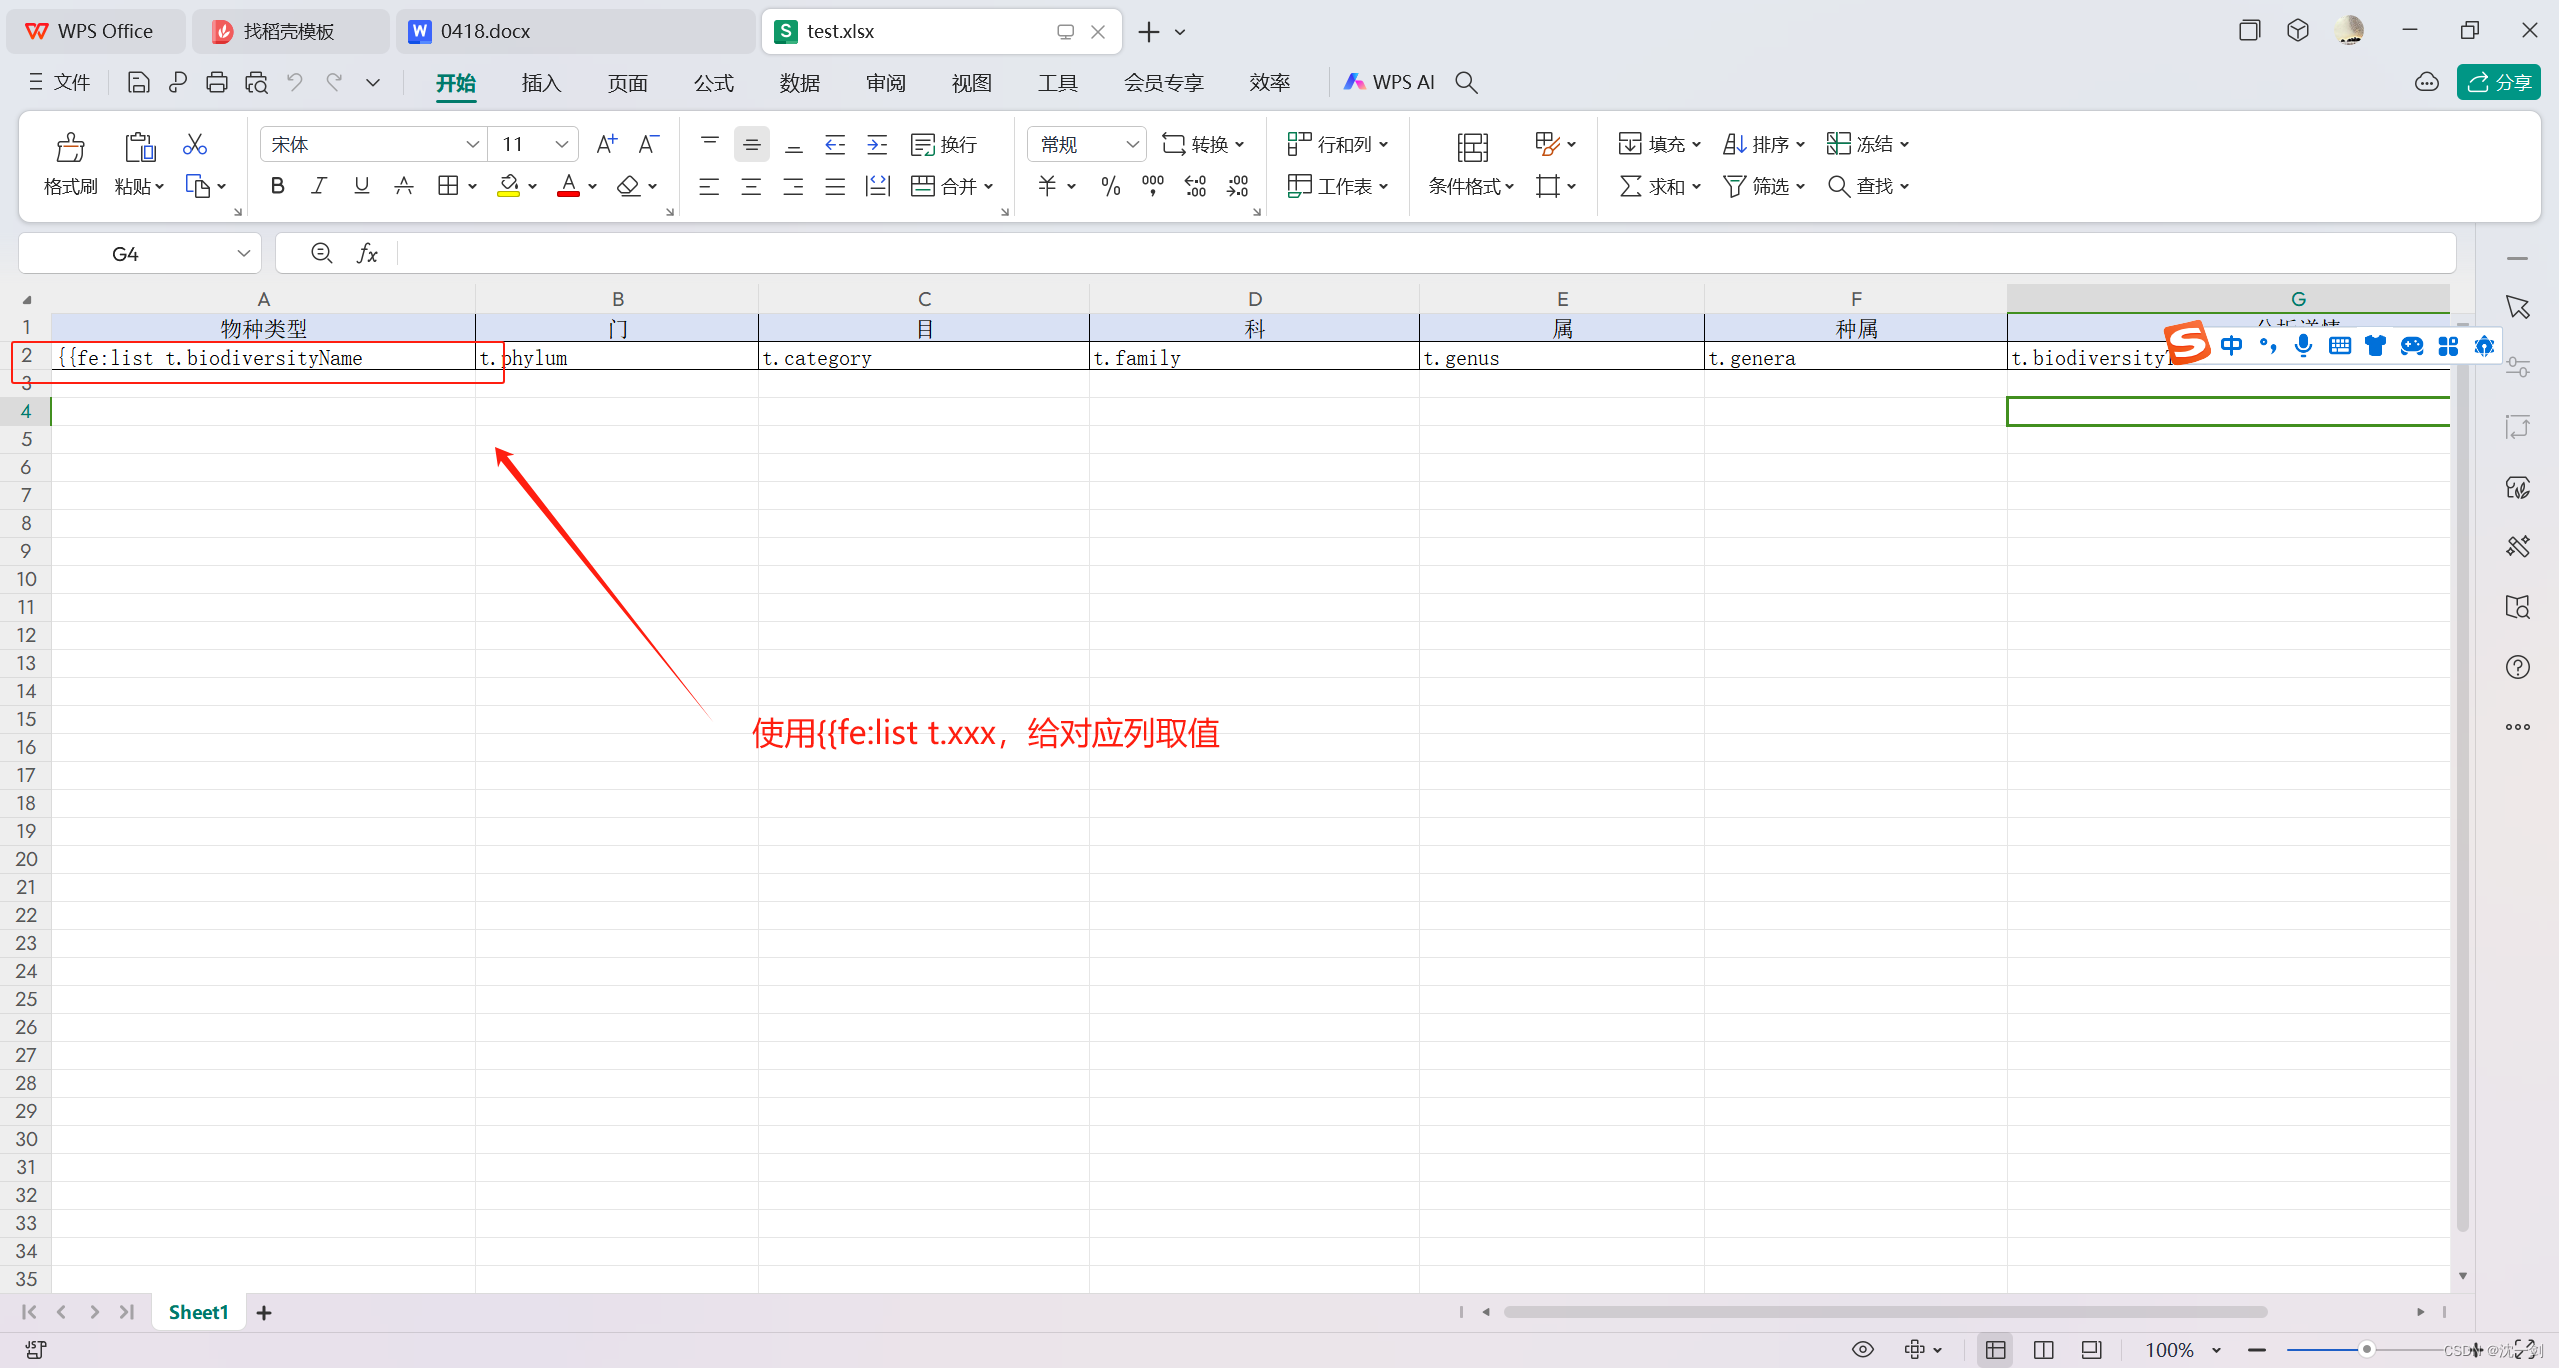The image size is (2559, 1368).
Task: Click the Share (分享) button
Action: tap(2498, 83)
